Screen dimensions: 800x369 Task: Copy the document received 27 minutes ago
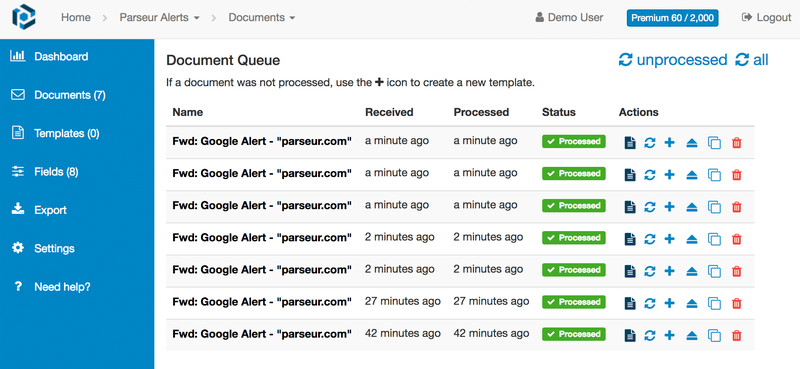click(x=714, y=304)
